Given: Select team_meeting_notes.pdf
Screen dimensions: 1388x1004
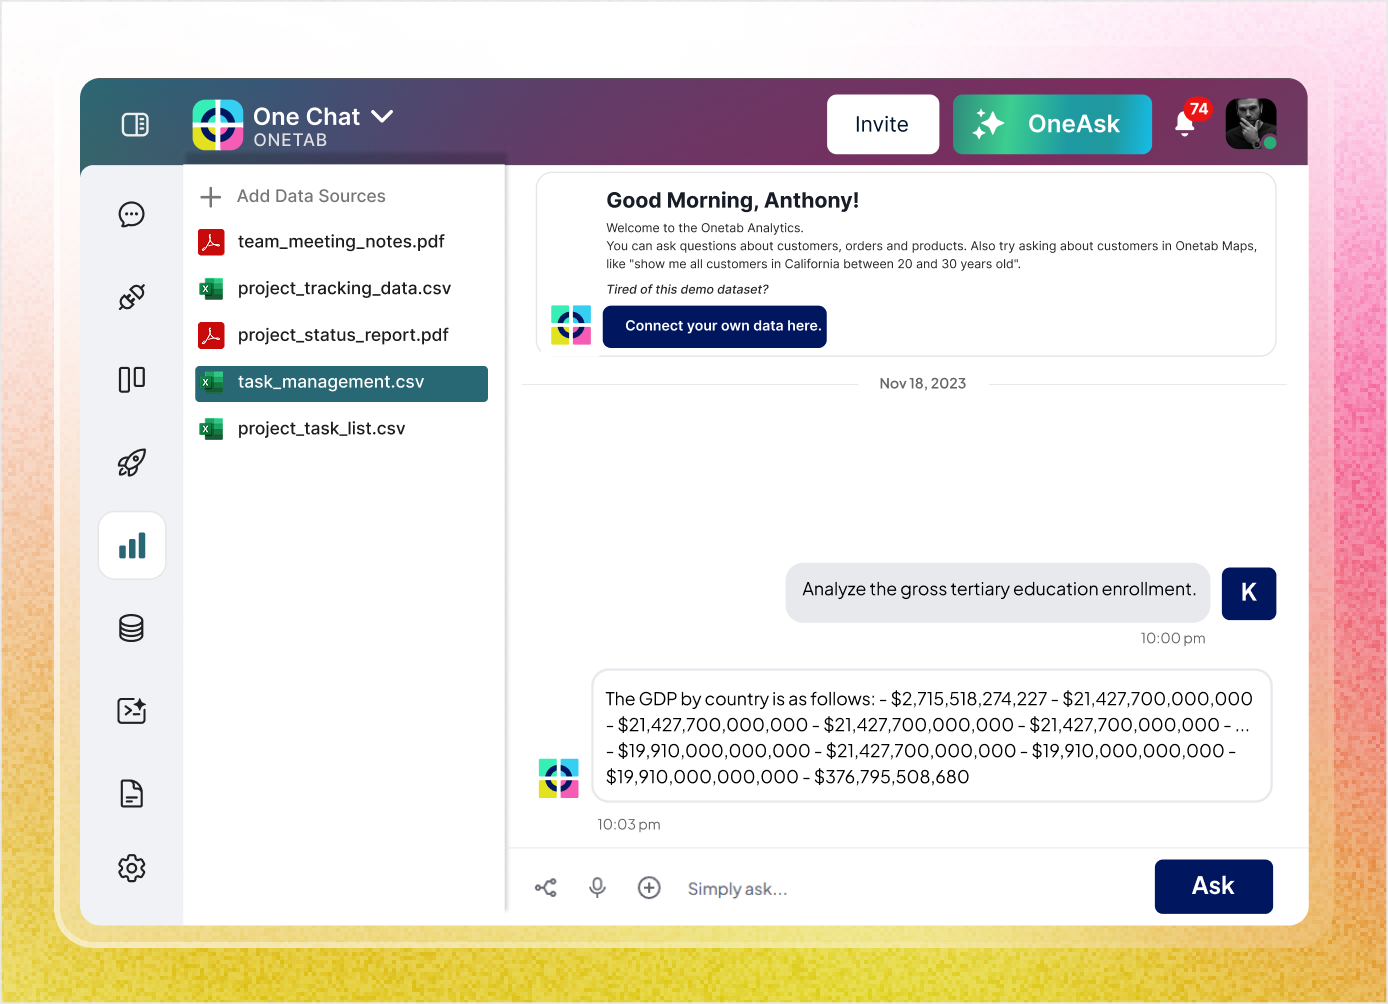Looking at the screenshot, I should [x=341, y=242].
